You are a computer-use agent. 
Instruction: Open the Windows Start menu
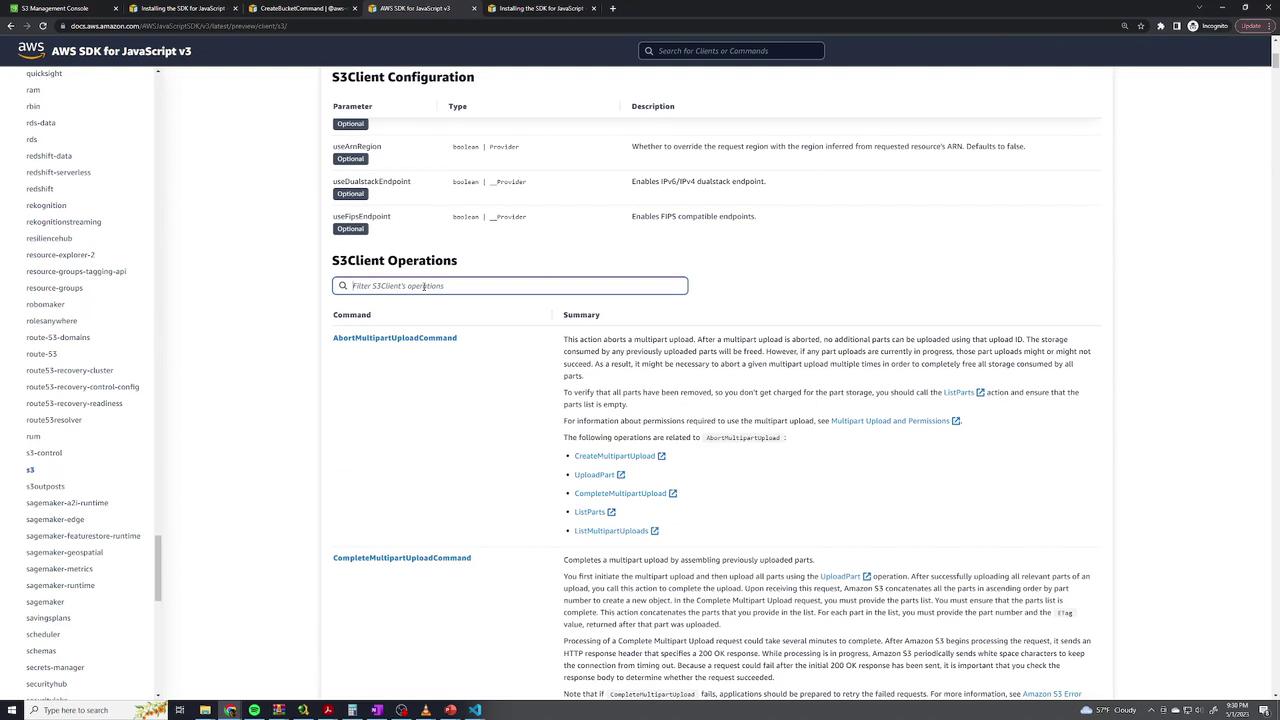tap(11, 710)
